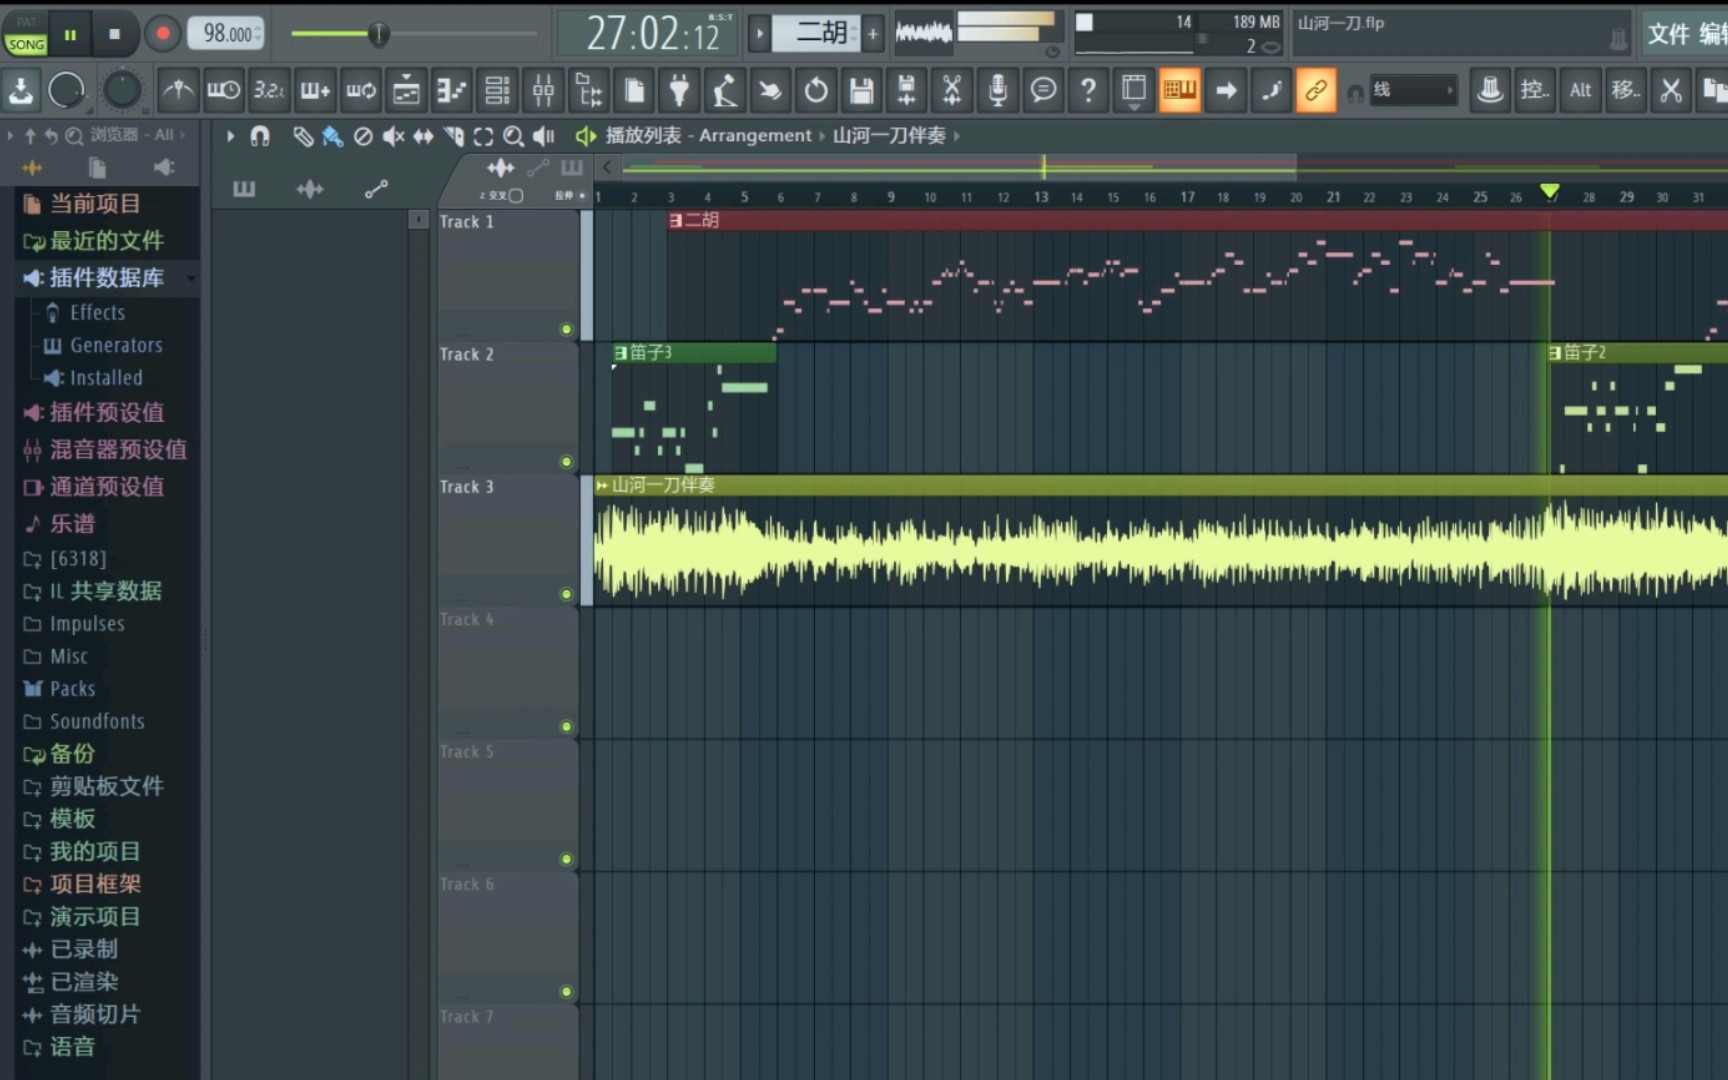Toggle the orange link multi-link icon

click(1316, 91)
